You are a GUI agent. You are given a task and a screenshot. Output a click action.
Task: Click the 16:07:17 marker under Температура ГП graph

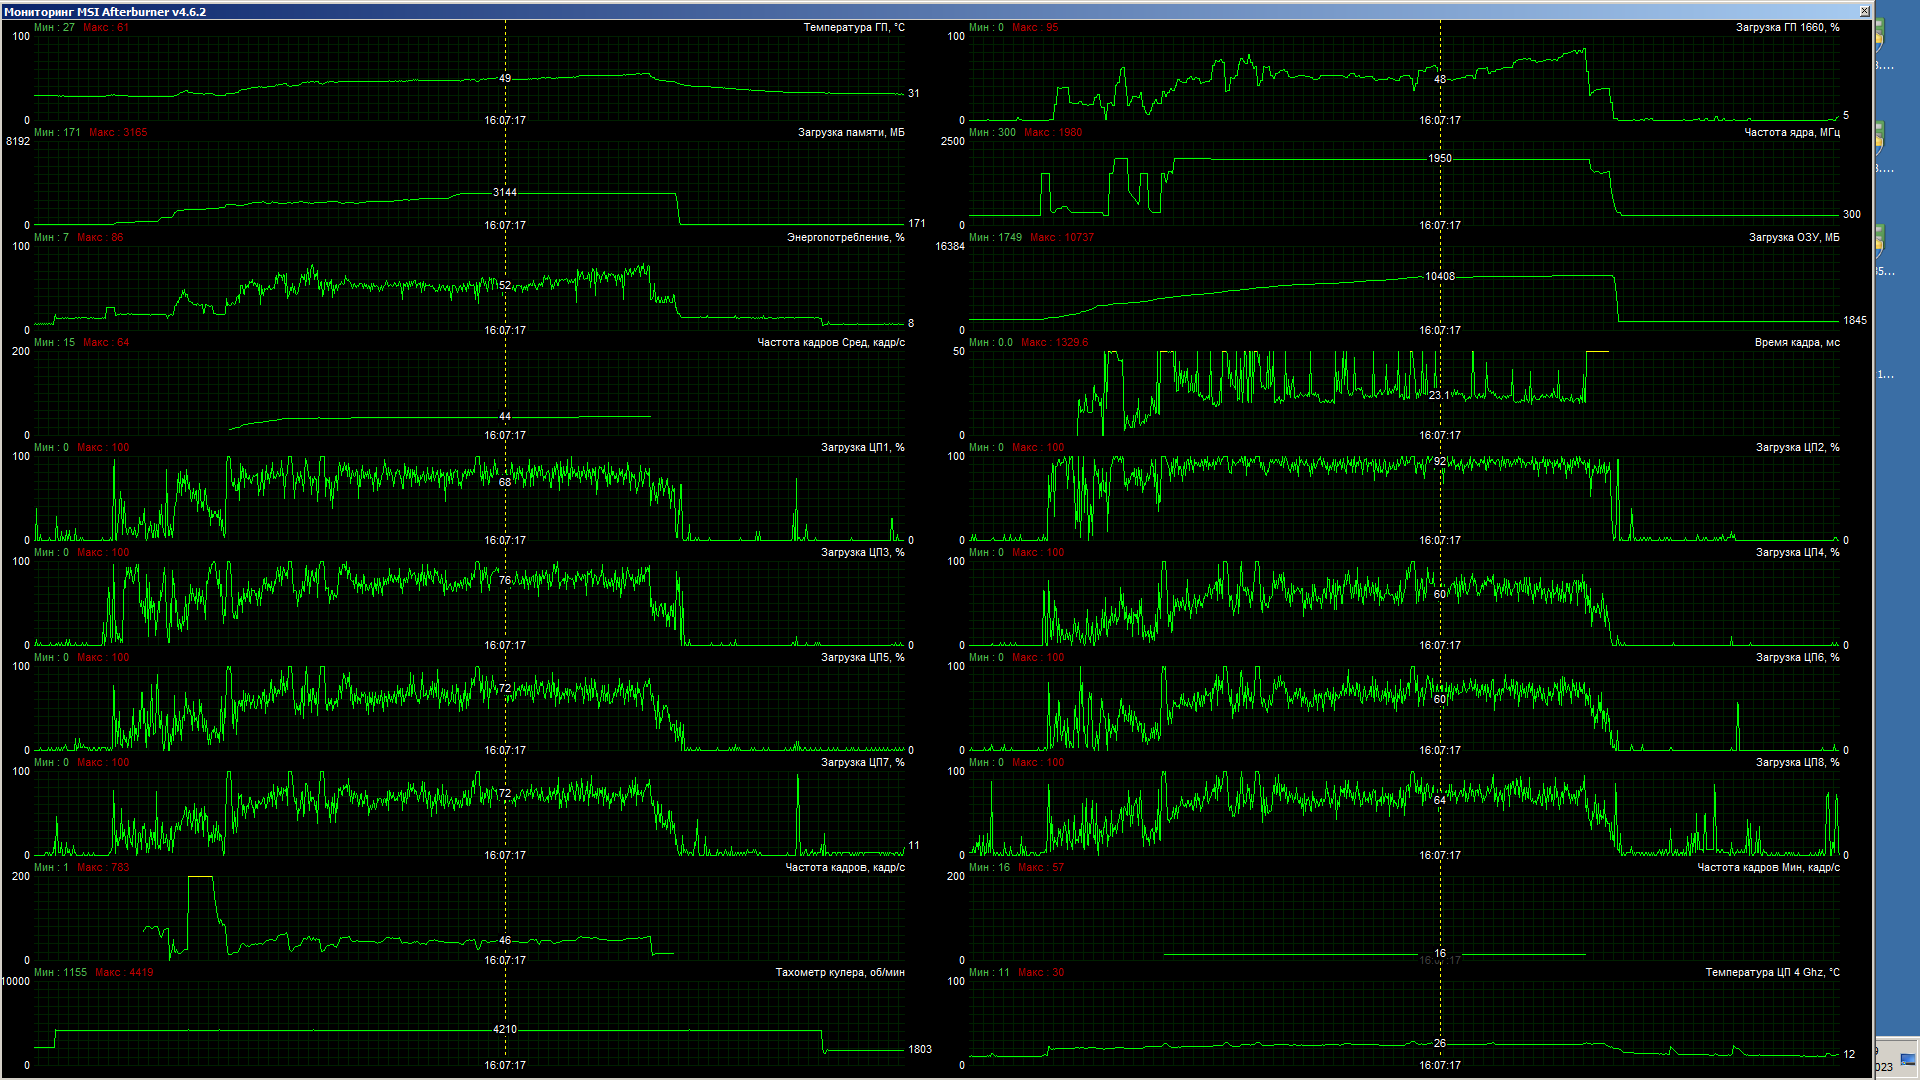(505, 120)
